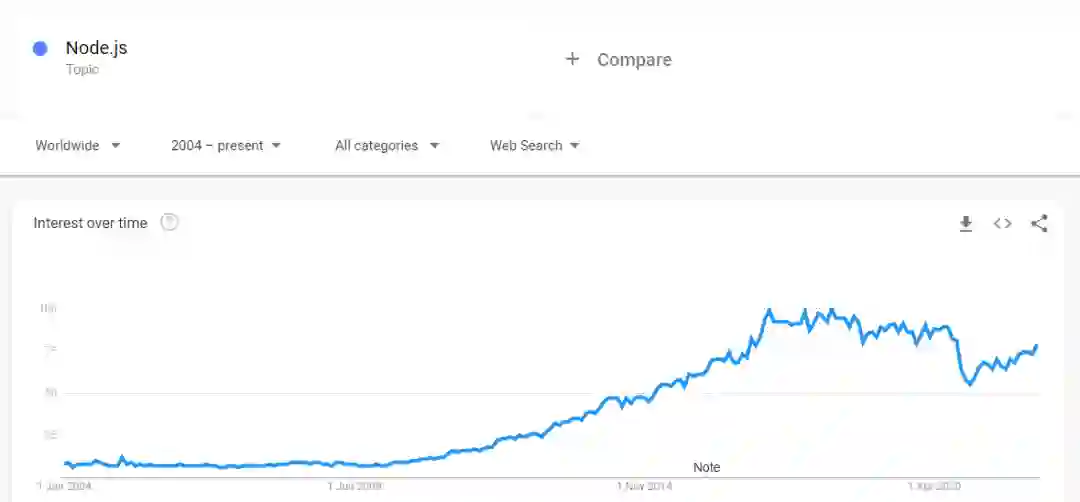Click the Interest over time heading

90,223
